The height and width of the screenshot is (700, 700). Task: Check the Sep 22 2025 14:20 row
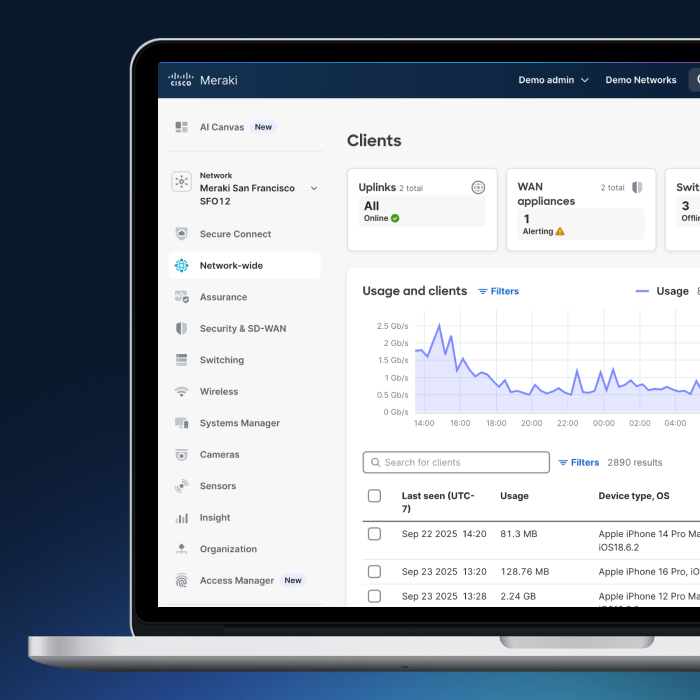point(374,534)
